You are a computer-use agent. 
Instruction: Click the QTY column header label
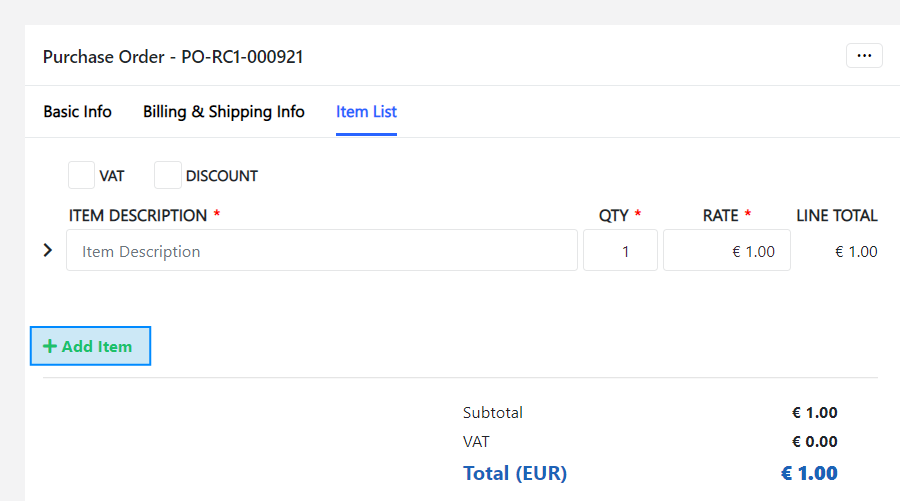(614, 216)
